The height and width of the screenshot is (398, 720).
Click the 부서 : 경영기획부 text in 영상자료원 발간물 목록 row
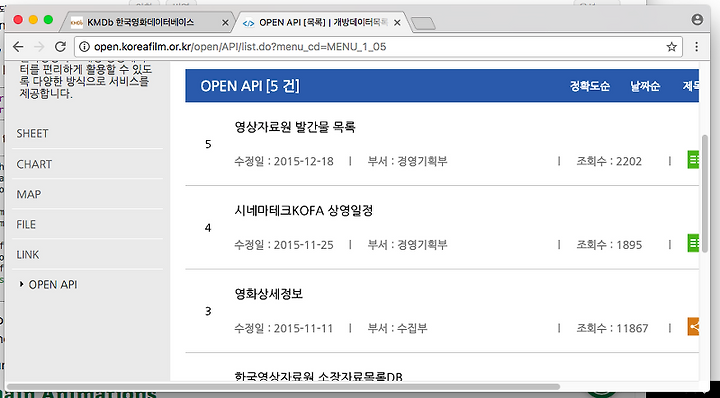tap(407, 161)
